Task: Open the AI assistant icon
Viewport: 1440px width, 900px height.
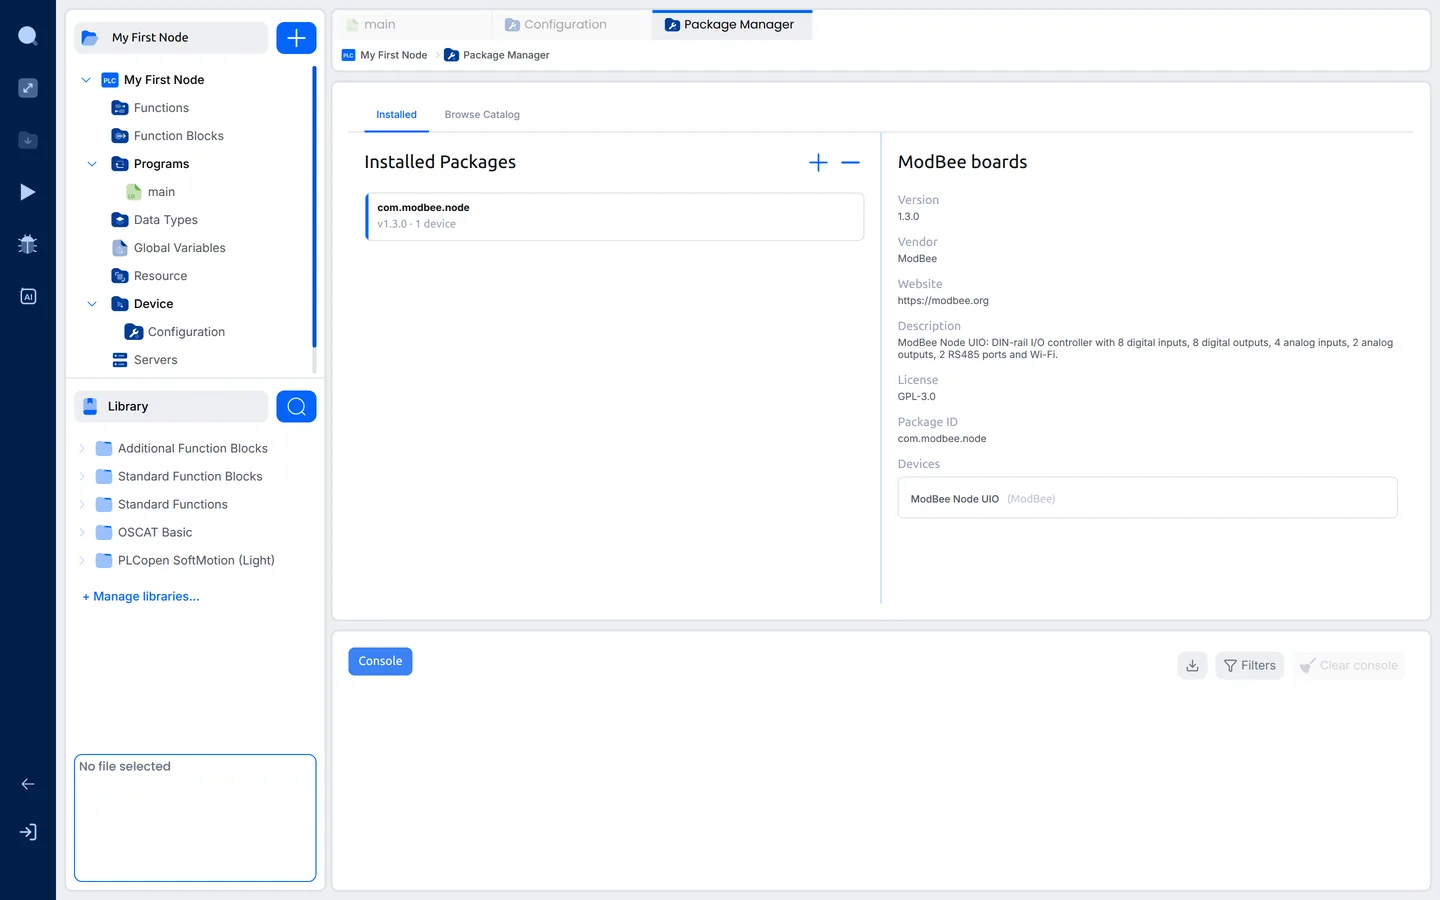Action: click(28, 296)
